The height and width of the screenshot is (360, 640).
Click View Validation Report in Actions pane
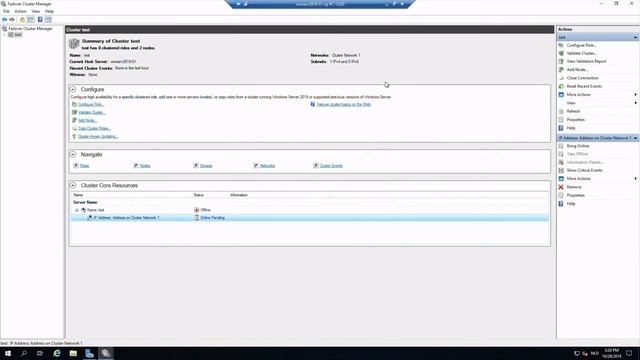(587, 61)
